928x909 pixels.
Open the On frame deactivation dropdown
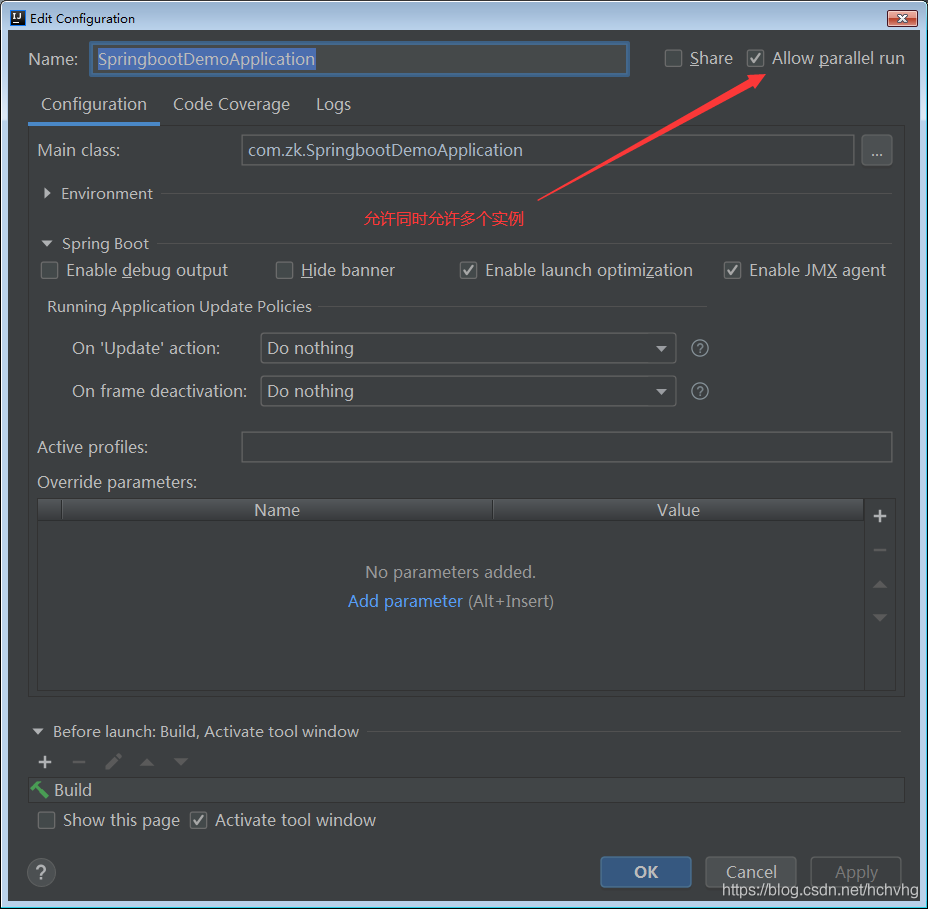pyautogui.click(x=467, y=391)
